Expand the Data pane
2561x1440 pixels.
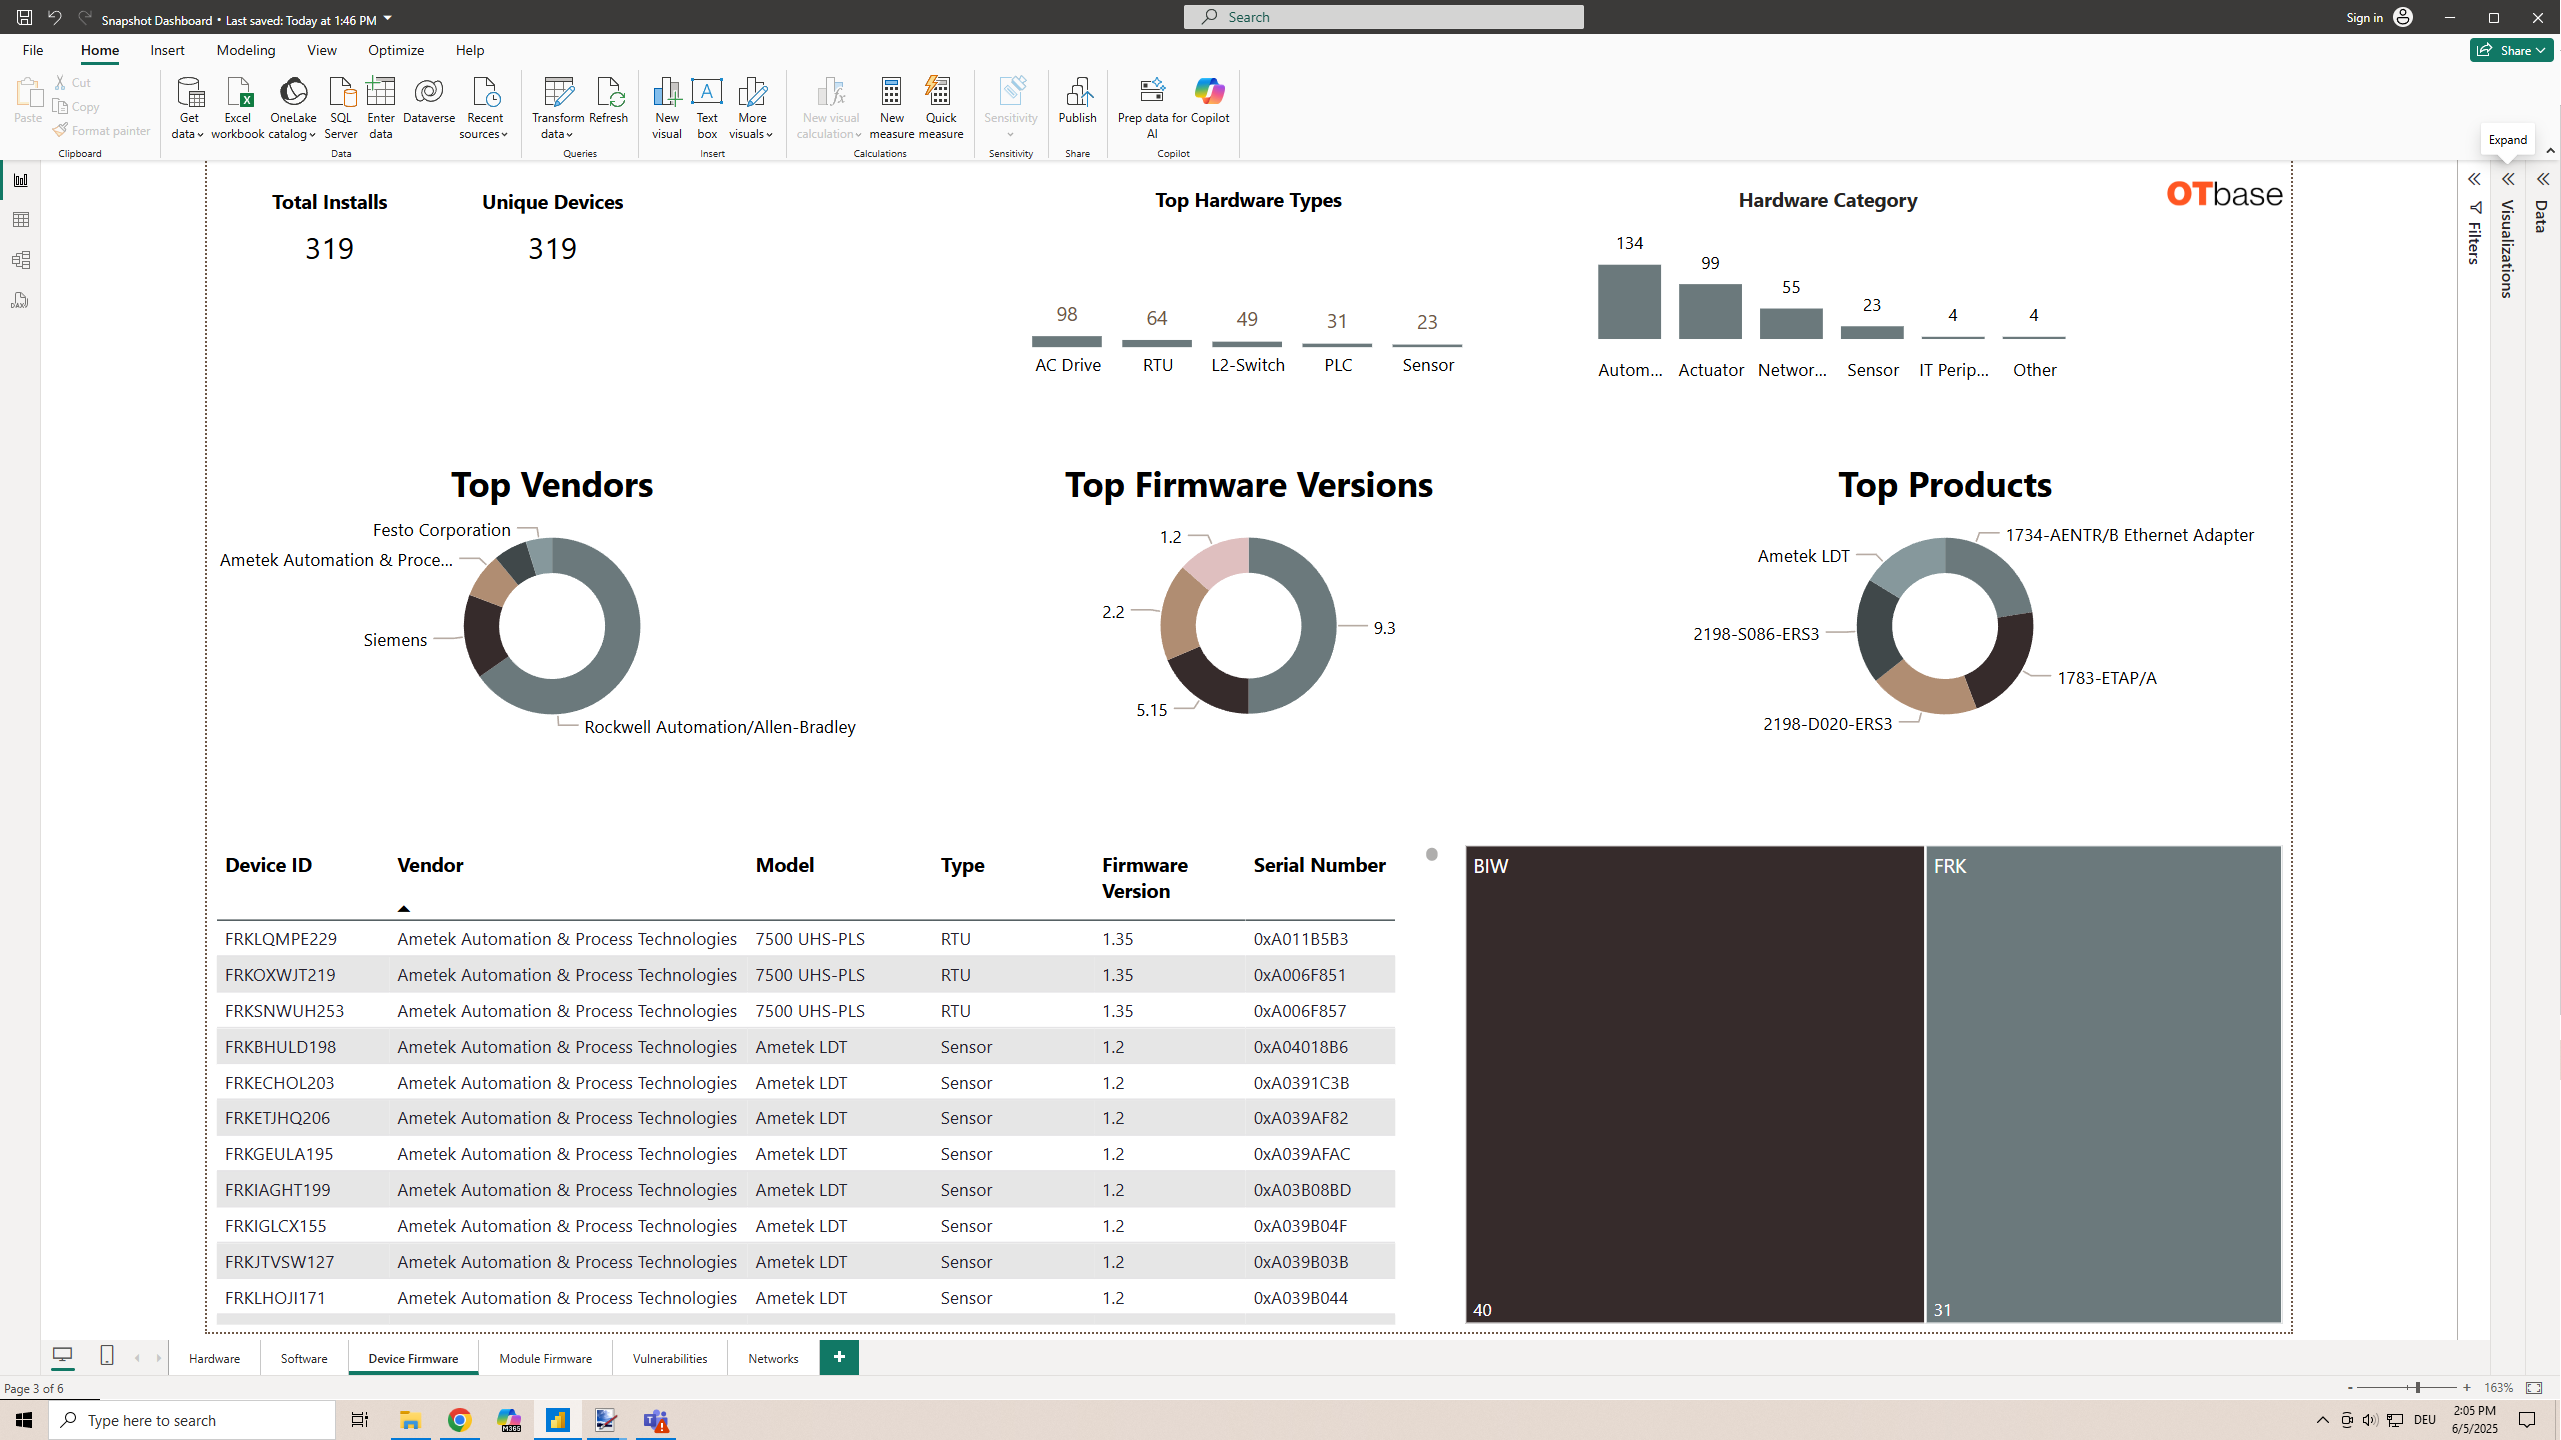[2542, 180]
